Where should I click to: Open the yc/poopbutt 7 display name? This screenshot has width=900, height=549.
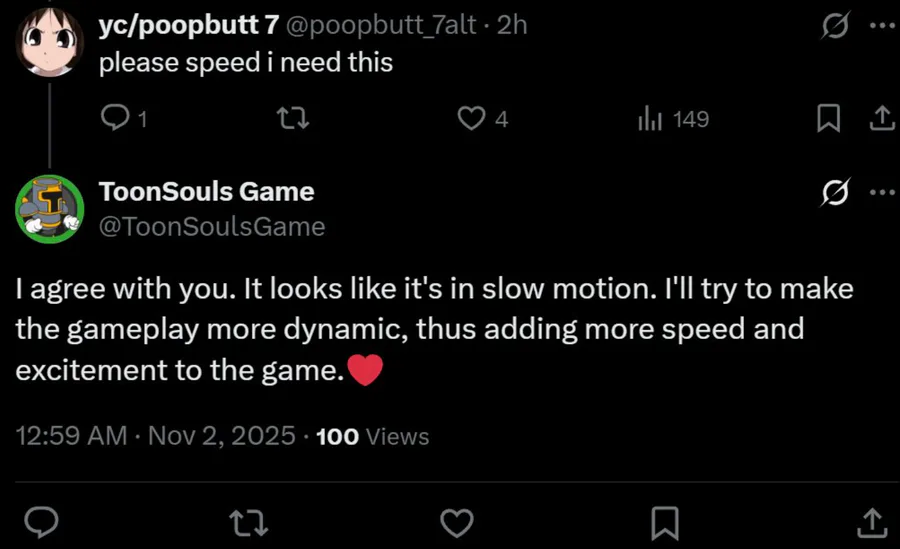[188, 27]
